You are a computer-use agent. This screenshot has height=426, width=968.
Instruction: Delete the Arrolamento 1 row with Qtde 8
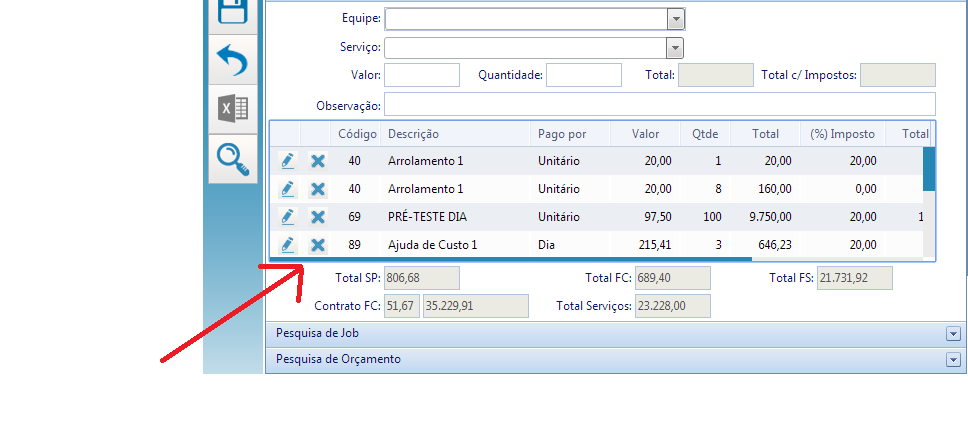click(317, 189)
